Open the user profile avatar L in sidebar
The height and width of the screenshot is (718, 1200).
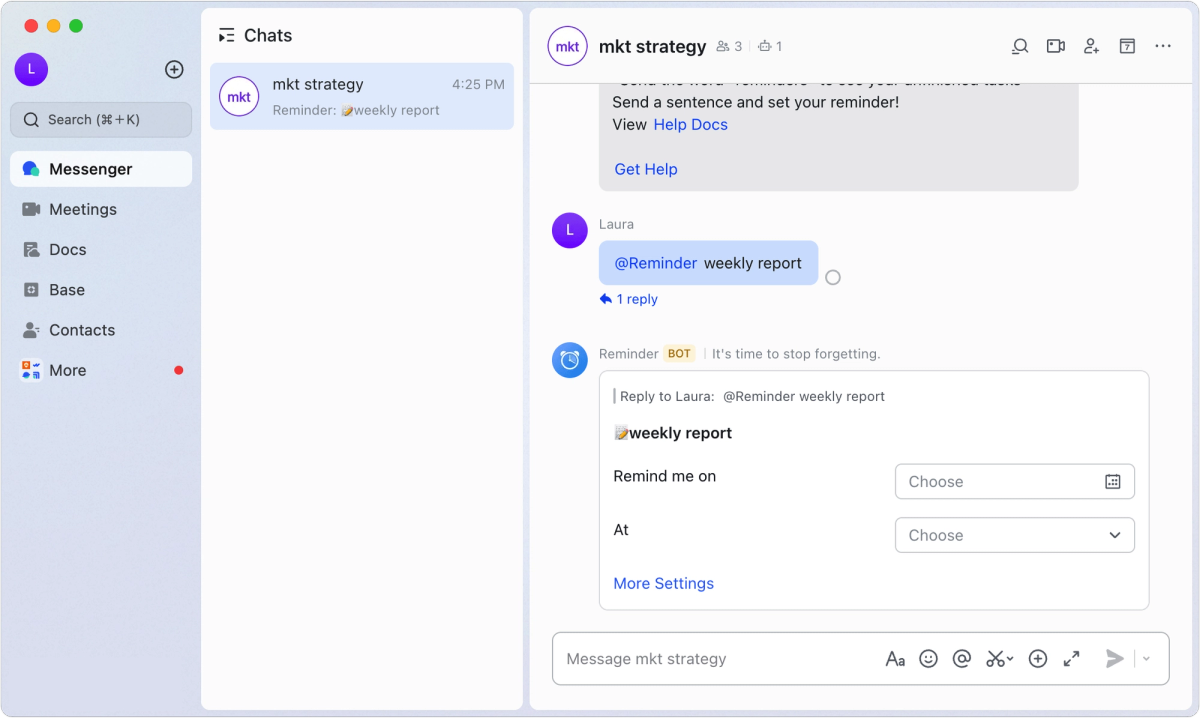(x=31, y=69)
